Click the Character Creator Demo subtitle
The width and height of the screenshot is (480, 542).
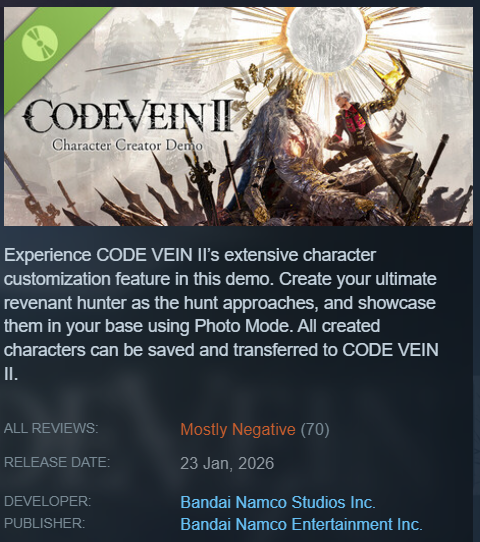127,145
